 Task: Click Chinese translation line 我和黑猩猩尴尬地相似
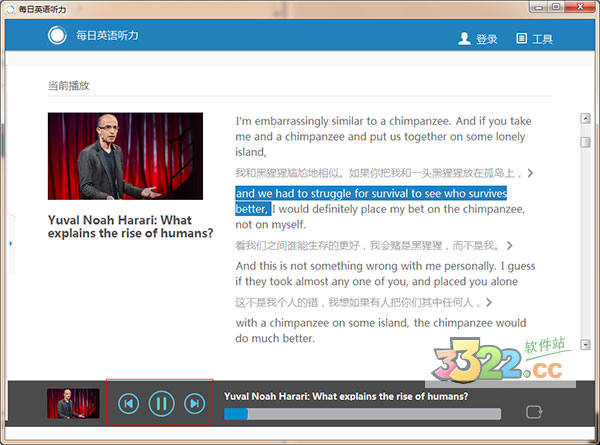coord(378,173)
